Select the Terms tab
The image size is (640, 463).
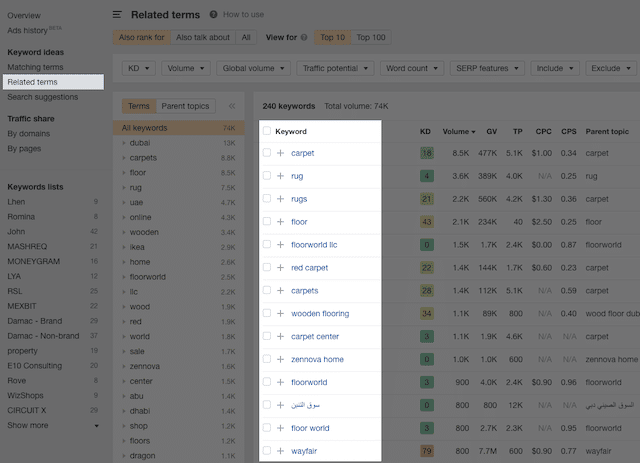139,106
